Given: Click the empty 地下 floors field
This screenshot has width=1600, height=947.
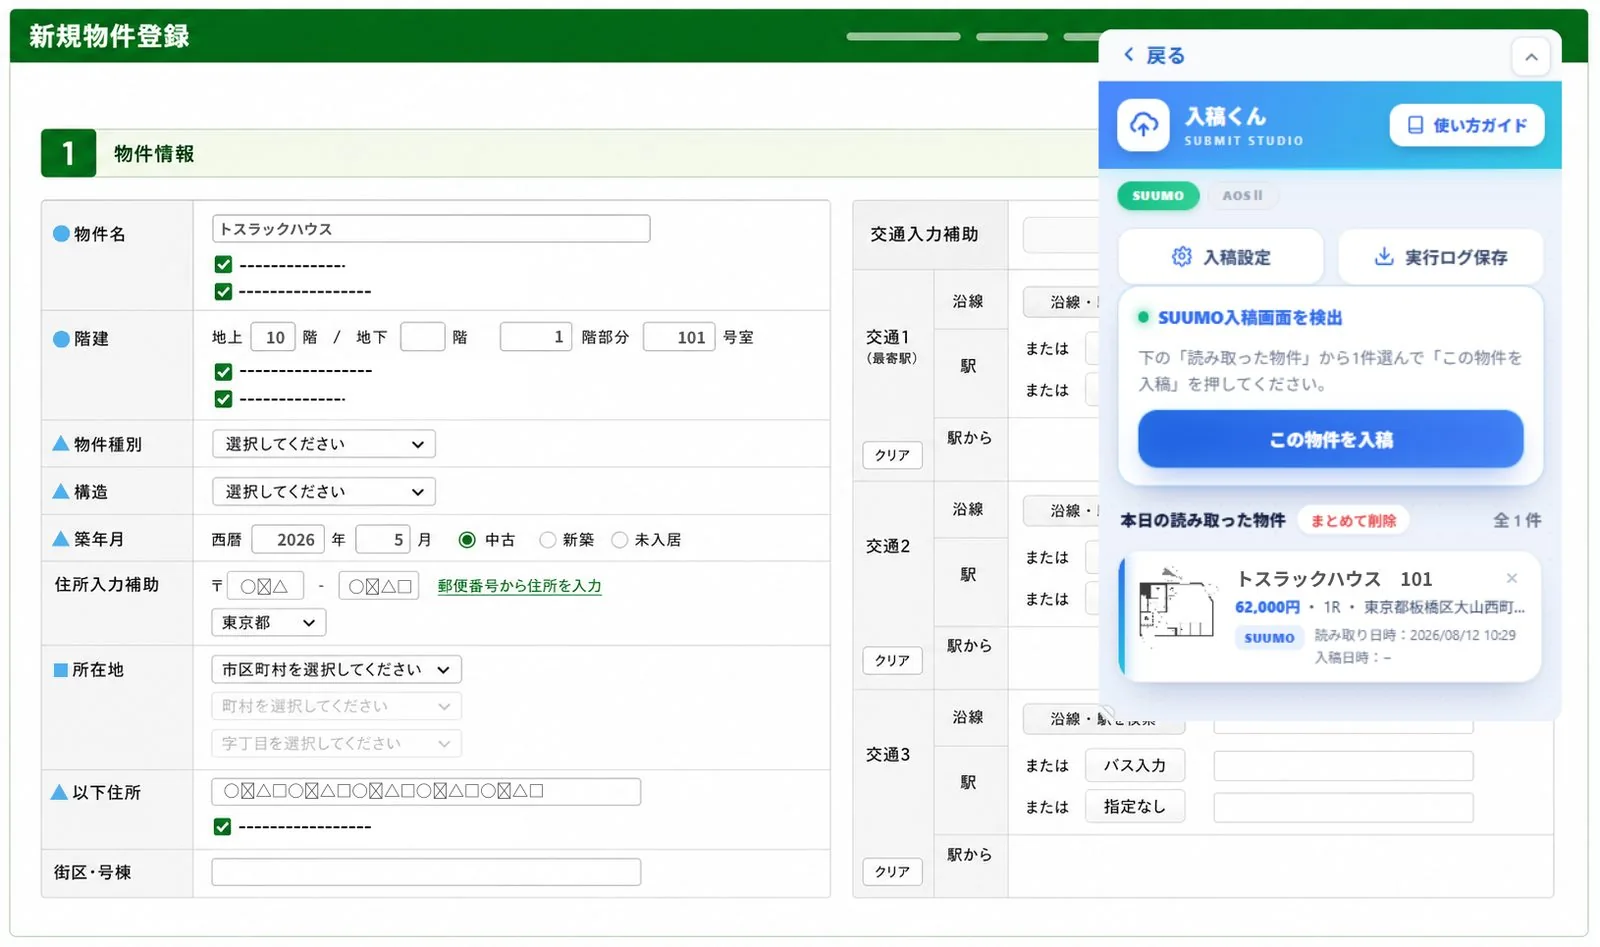Looking at the screenshot, I should pos(422,337).
